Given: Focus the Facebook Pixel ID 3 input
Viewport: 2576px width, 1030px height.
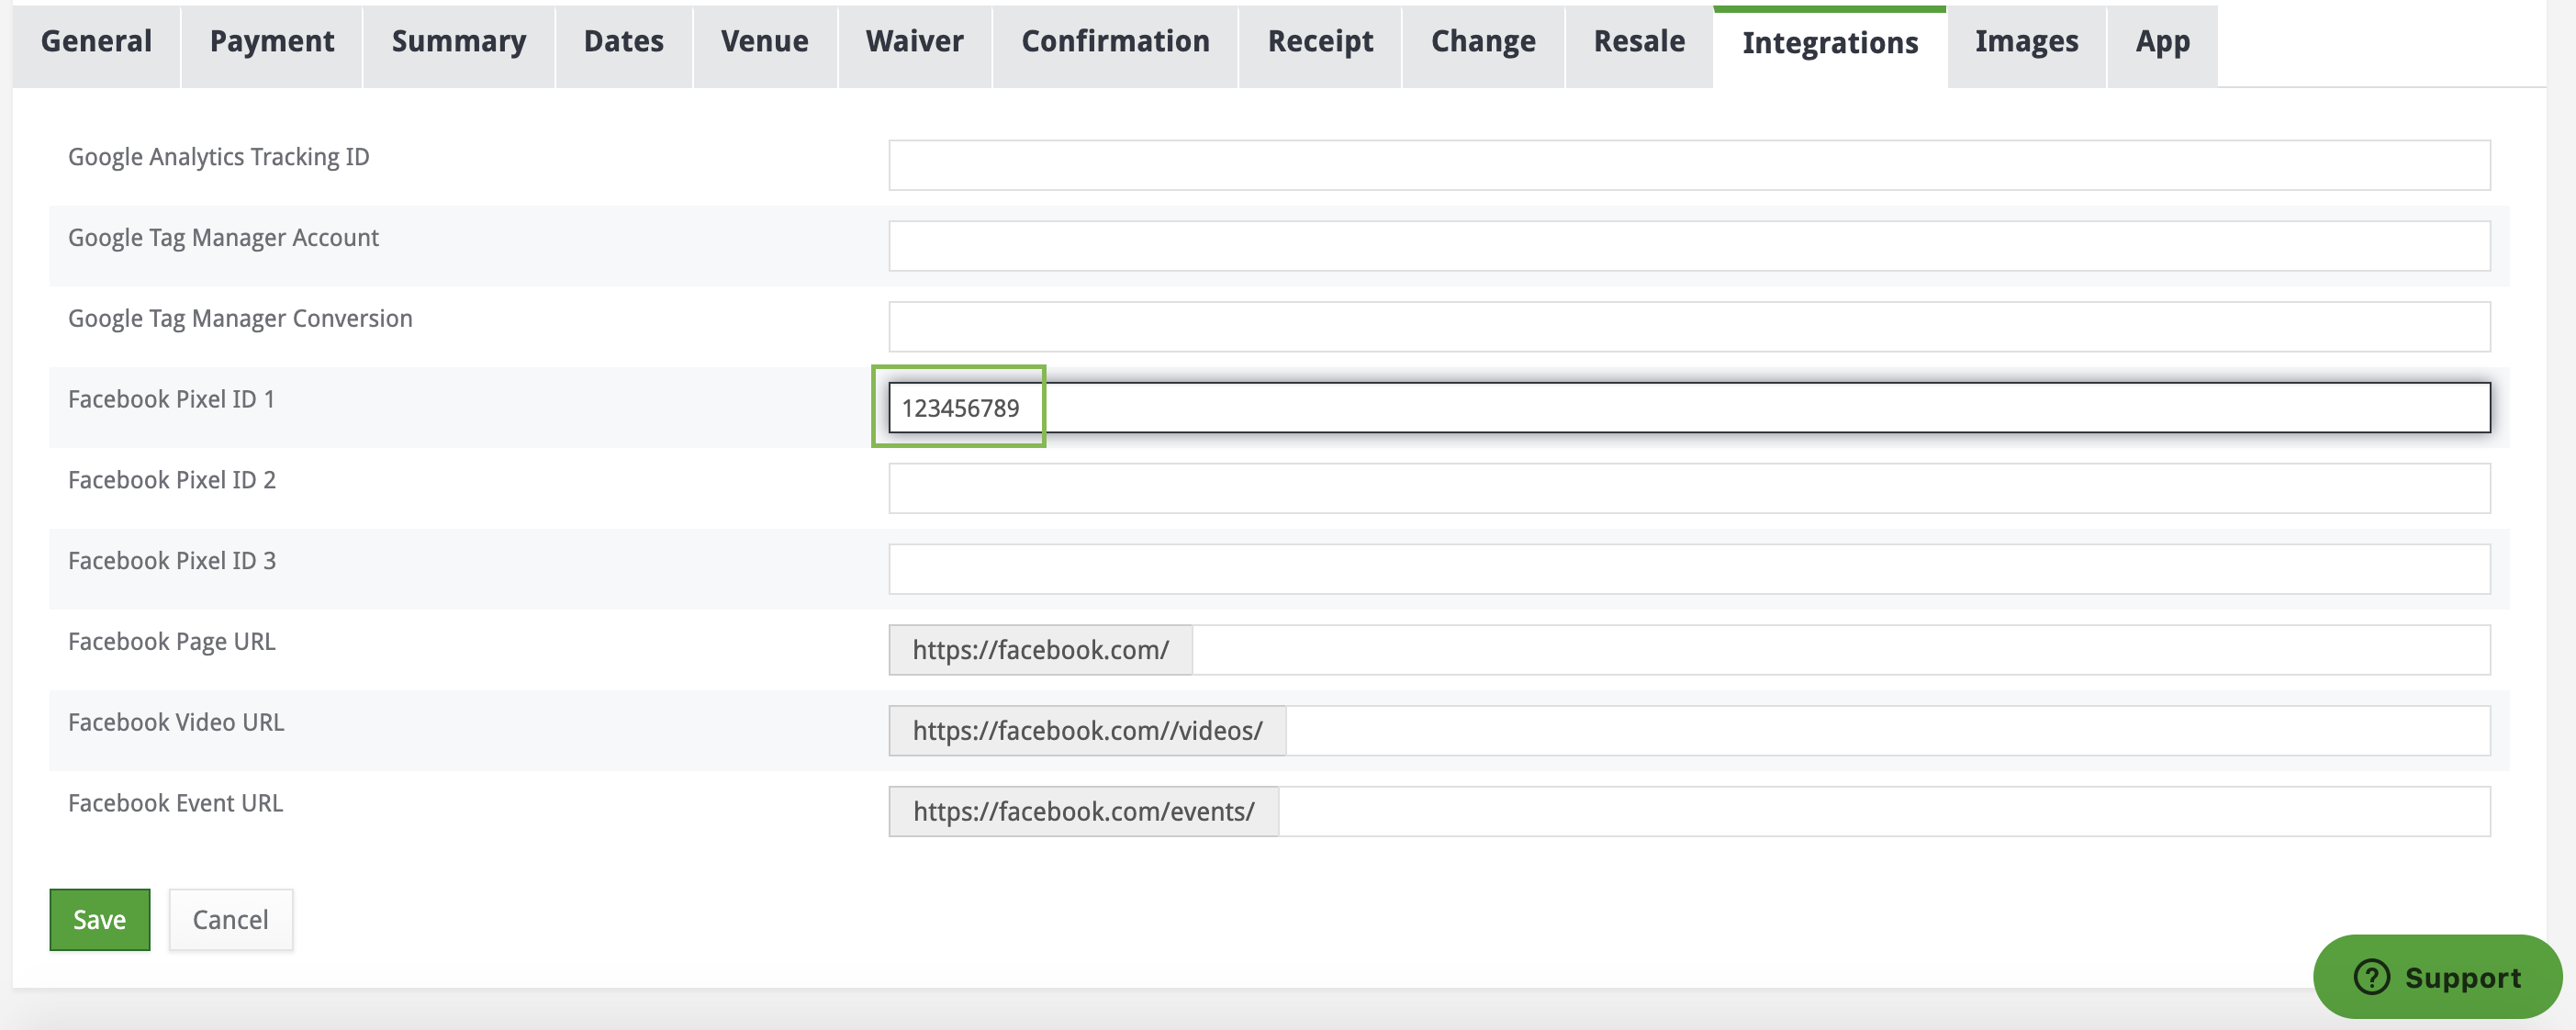Looking at the screenshot, I should tap(1689, 570).
